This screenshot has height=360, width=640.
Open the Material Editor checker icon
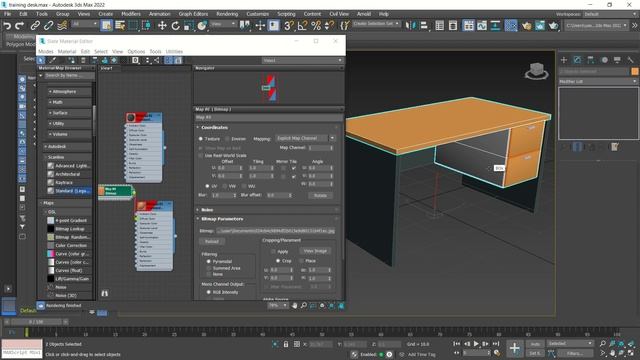511,26
